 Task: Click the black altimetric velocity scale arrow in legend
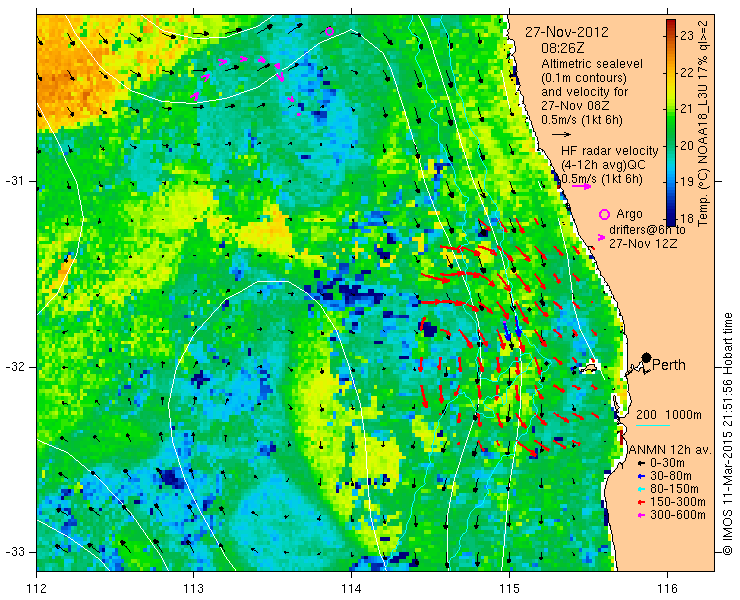point(561,135)
